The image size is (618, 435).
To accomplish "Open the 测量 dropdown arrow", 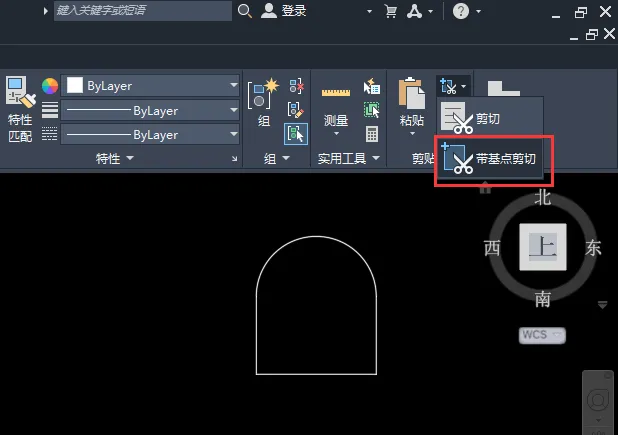I will tap(336, 134).
